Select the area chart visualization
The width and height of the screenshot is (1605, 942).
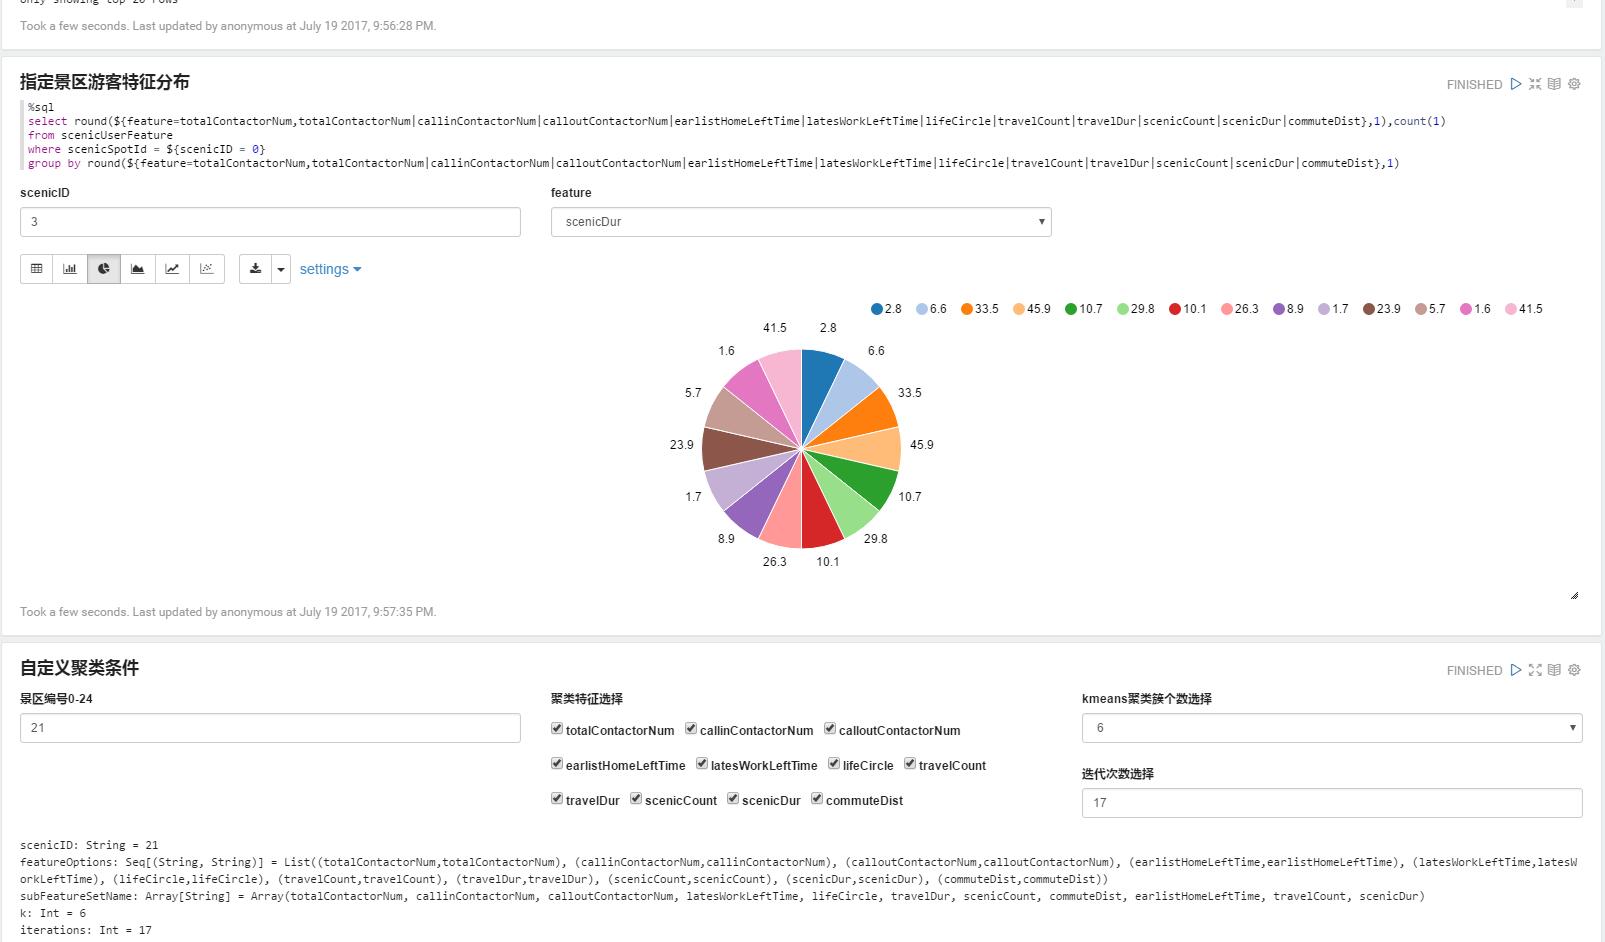coord(138,269)
